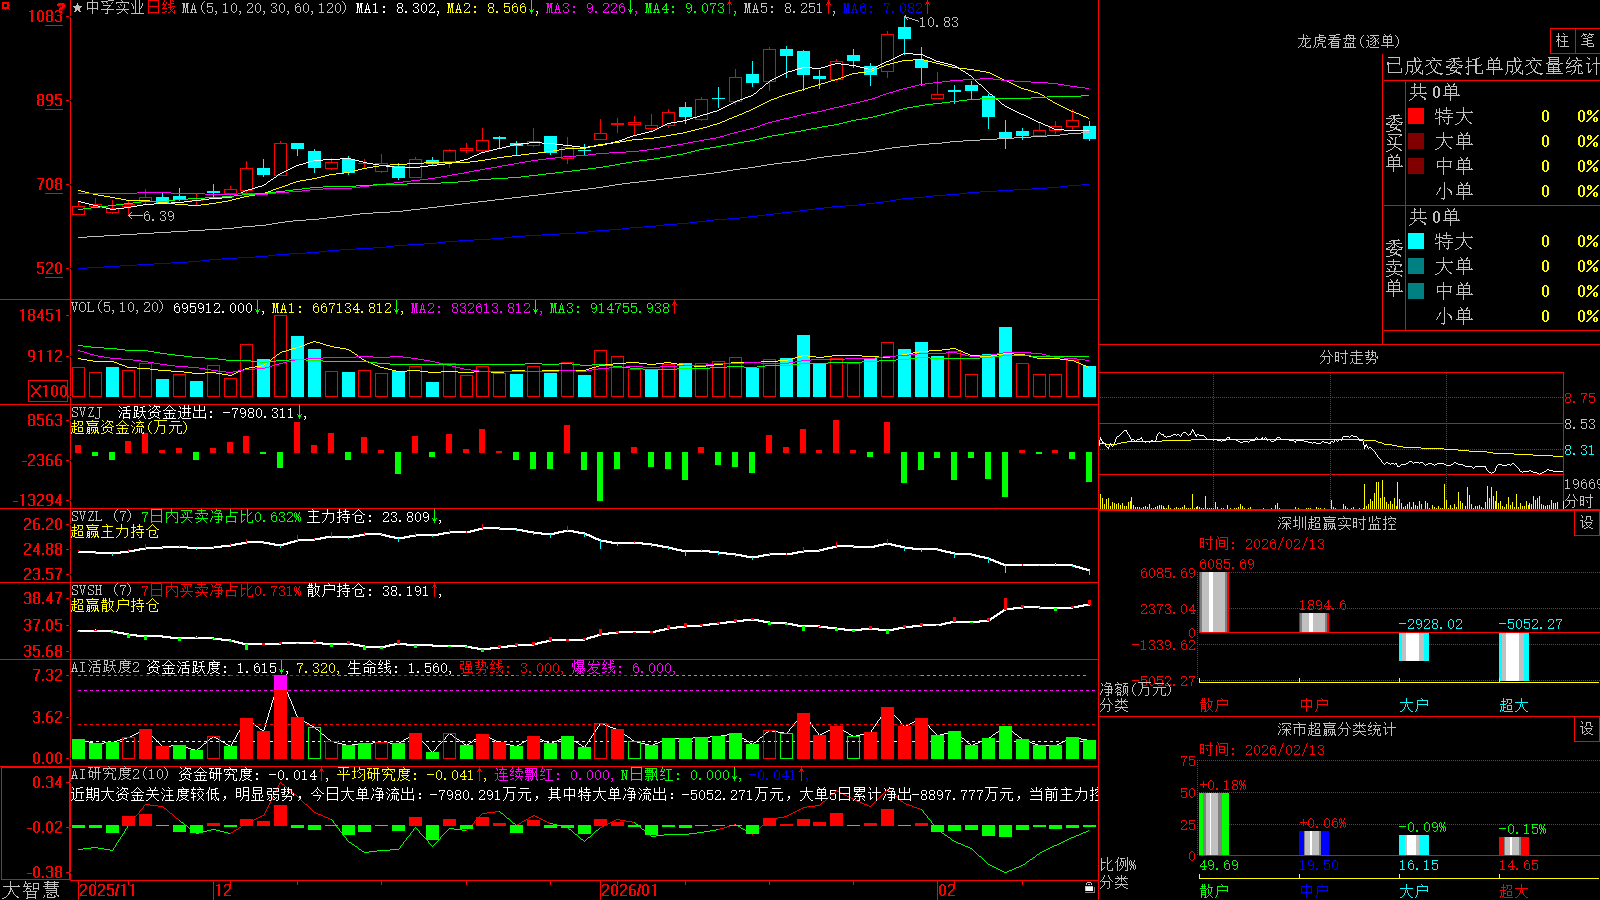Click the 深圳超赢实时监控 panel title
The height and width of the screenshot is (900, 1600).
1336,523
